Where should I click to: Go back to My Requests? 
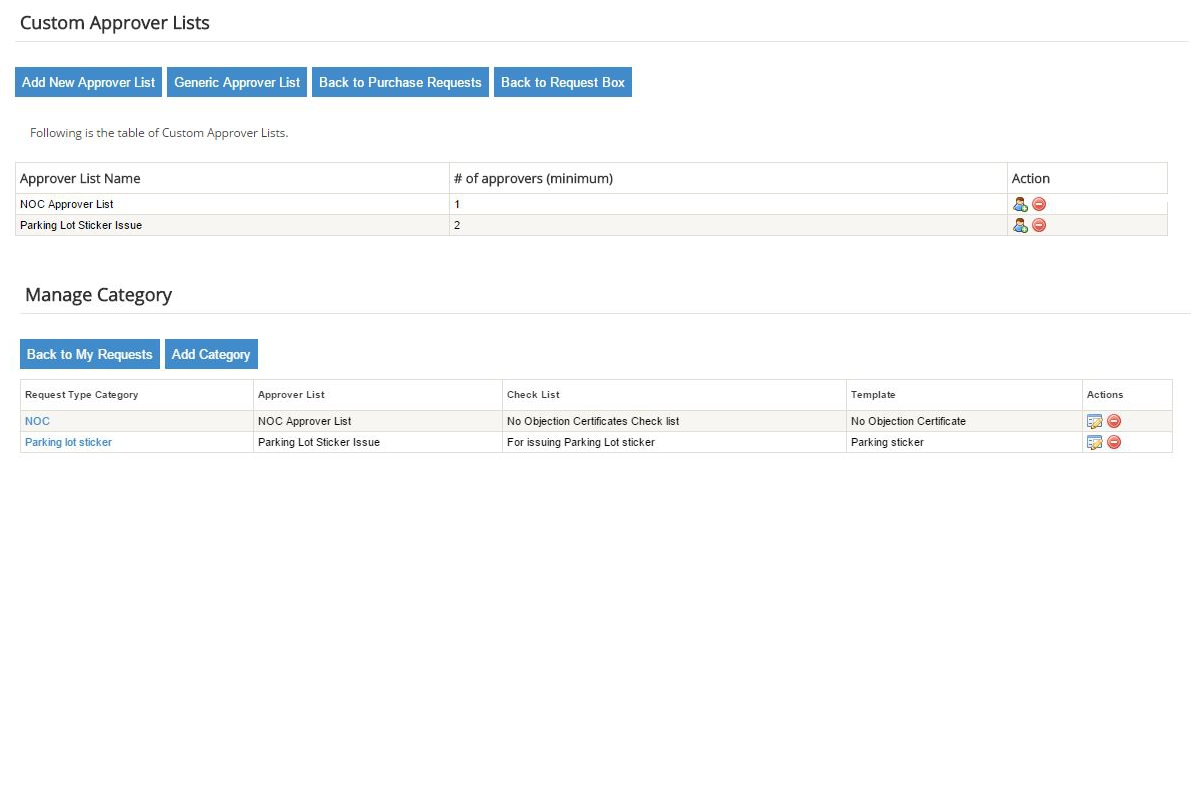(x=89, y=353)
